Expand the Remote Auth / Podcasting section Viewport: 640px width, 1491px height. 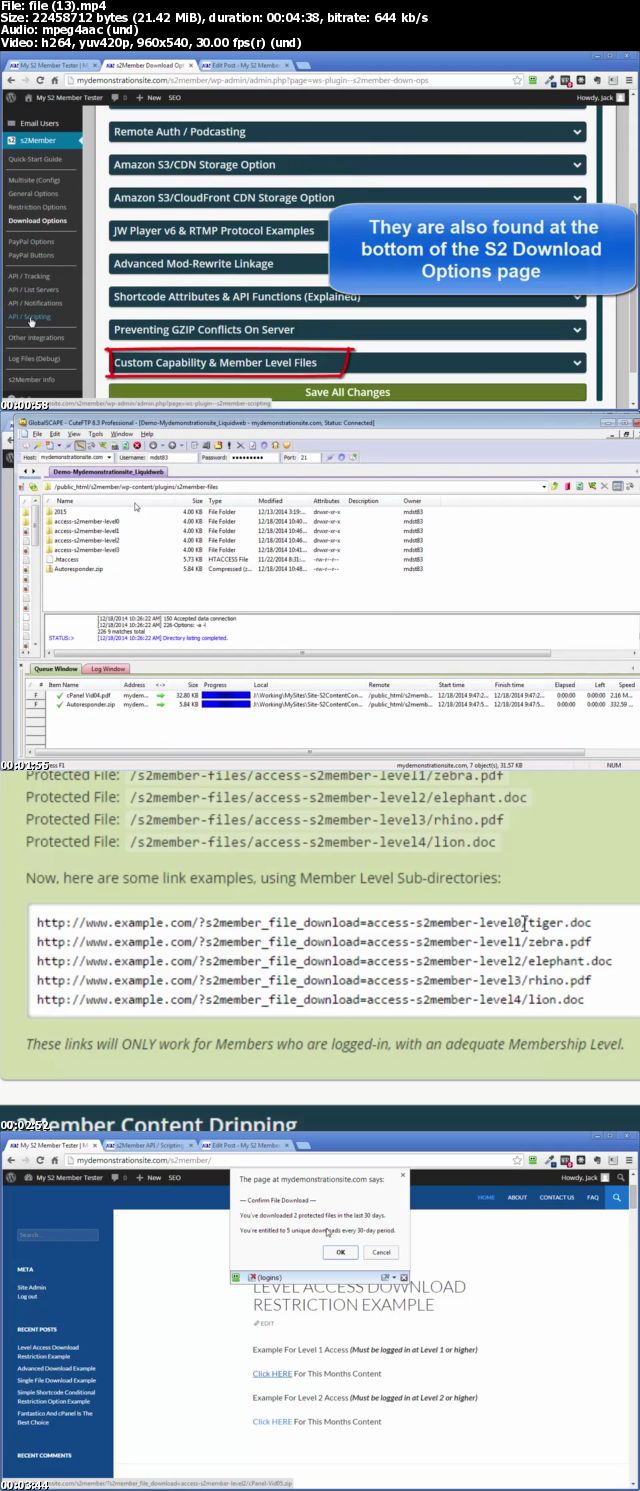pos(347,131)
